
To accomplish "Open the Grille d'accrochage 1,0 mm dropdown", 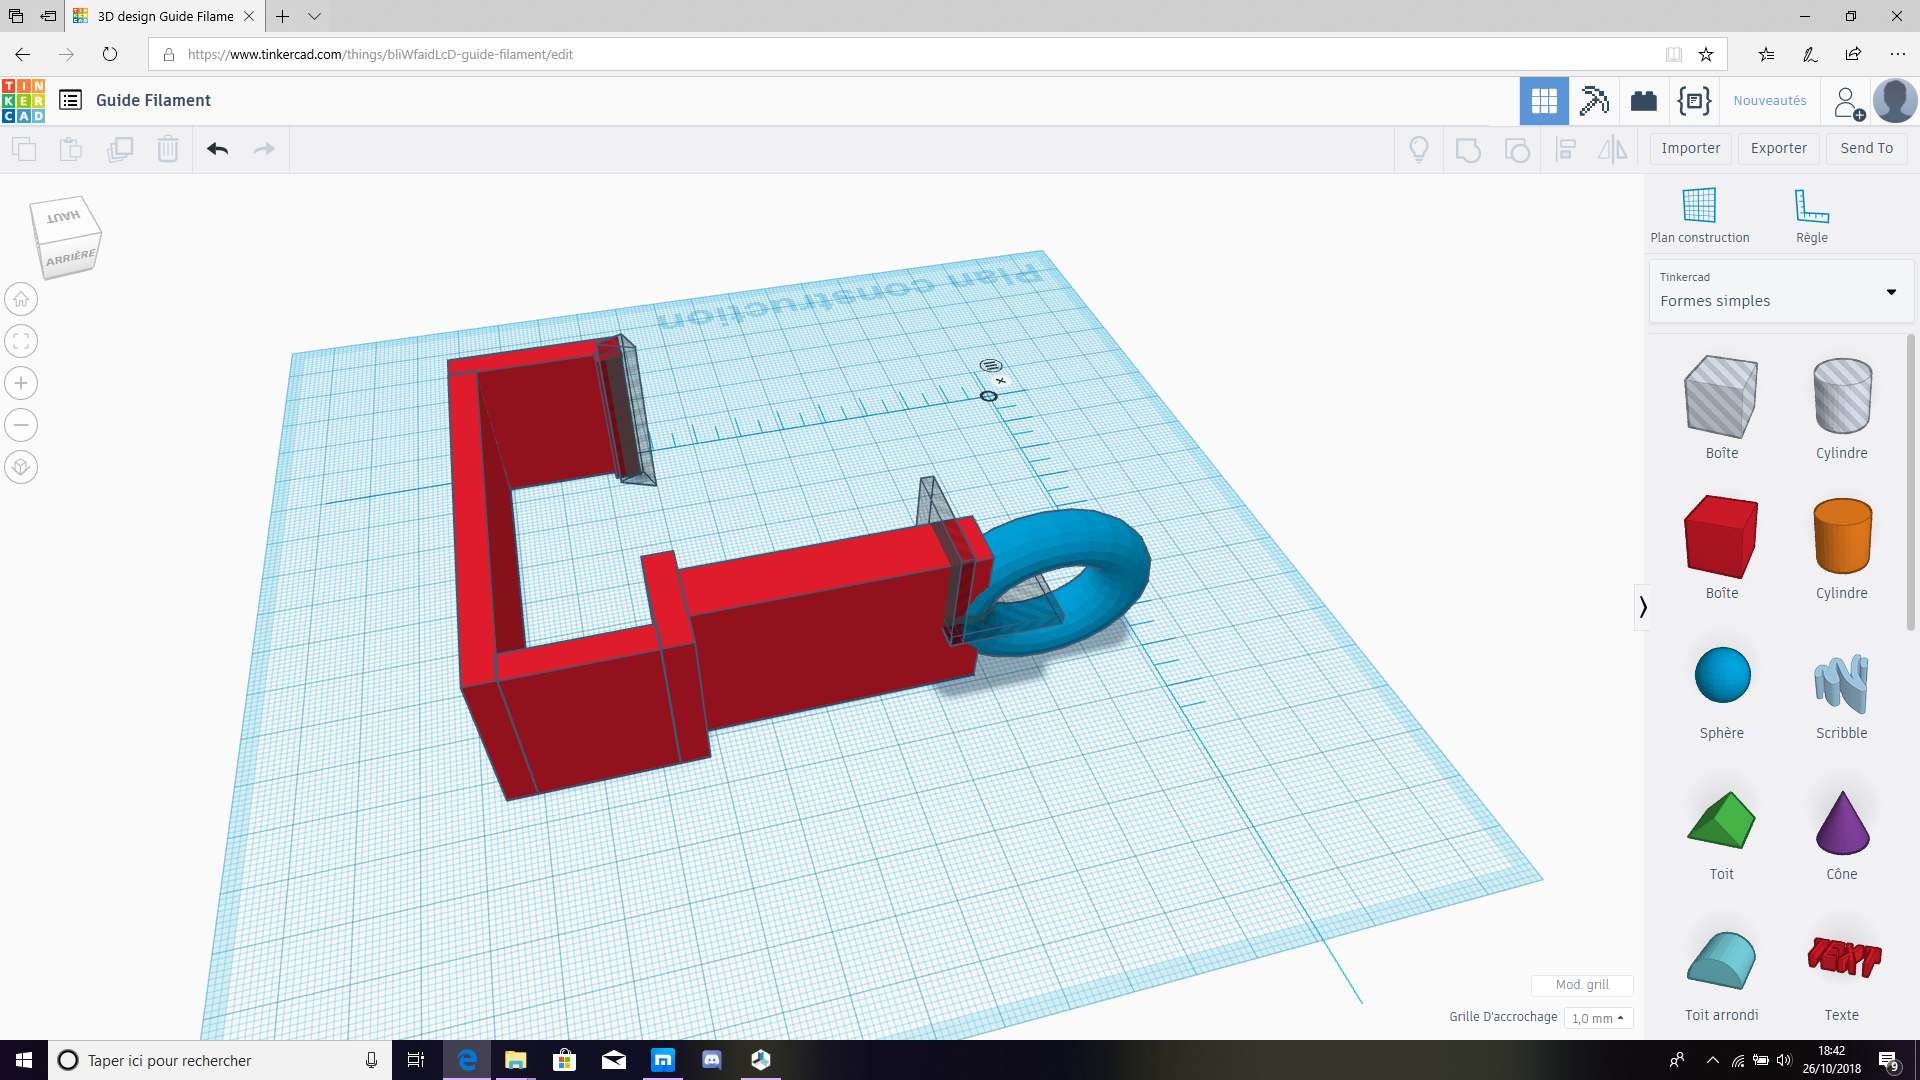I will [x=1597, y=1018].
